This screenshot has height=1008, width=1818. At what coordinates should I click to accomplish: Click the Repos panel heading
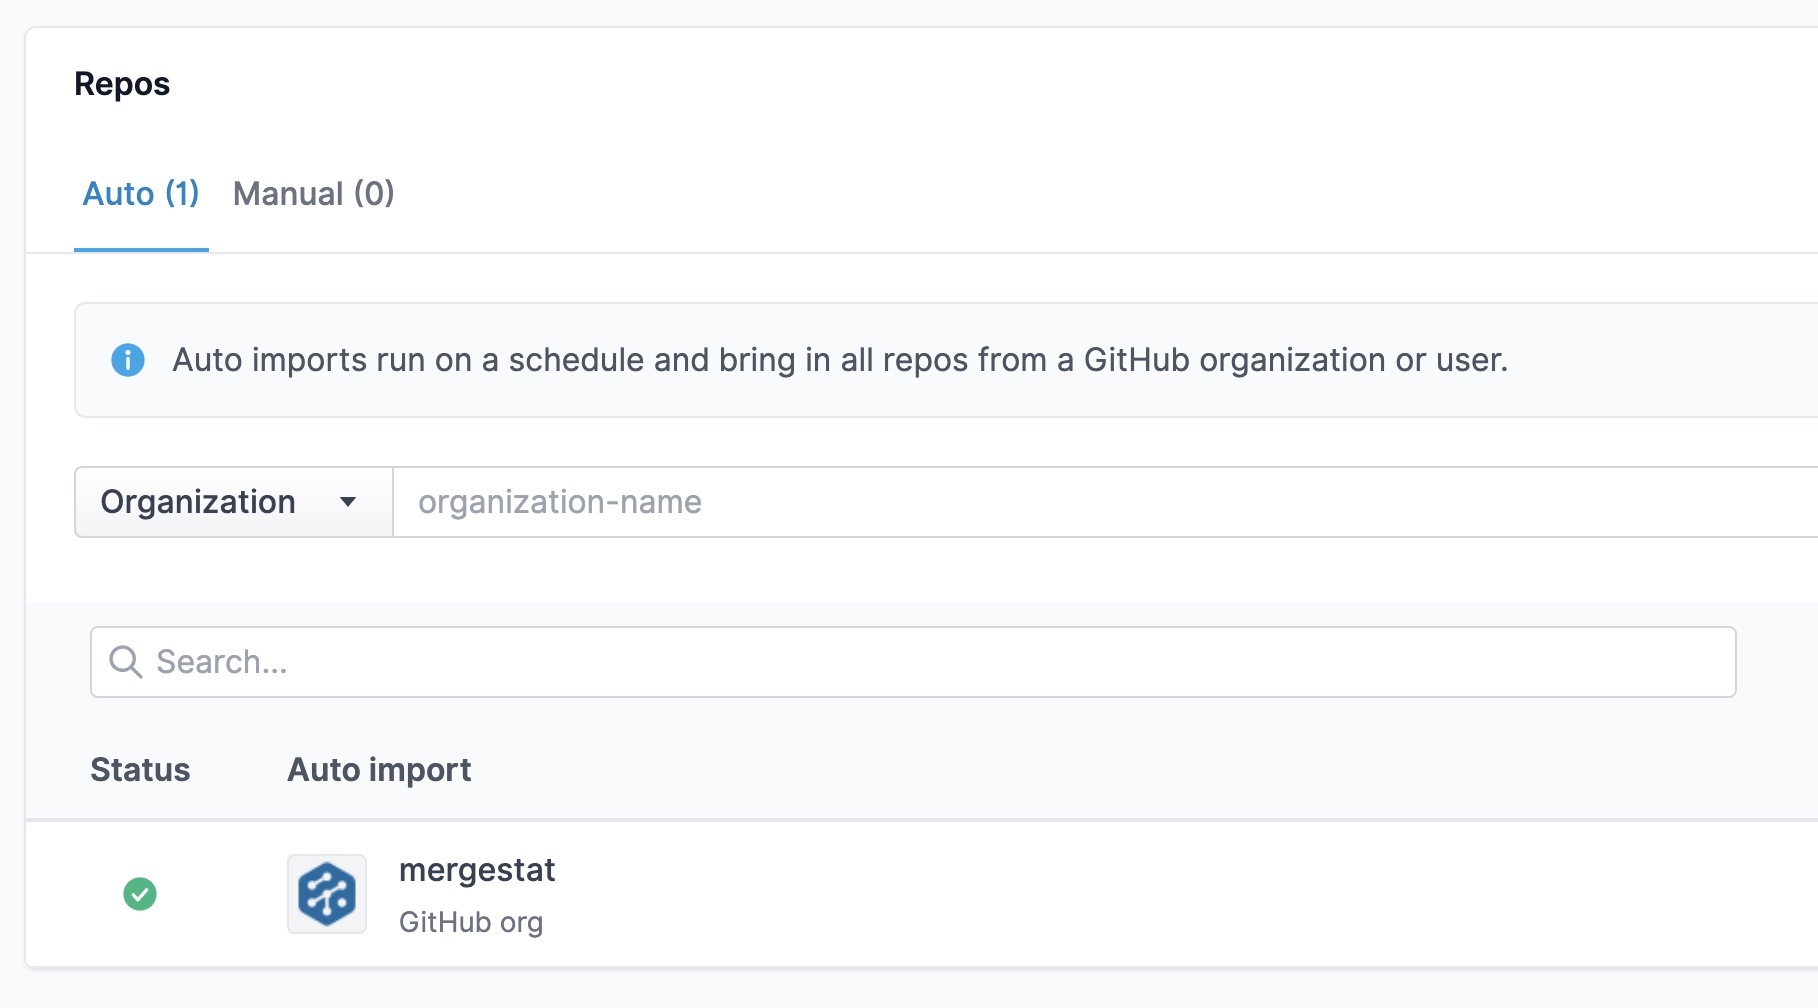122,84
